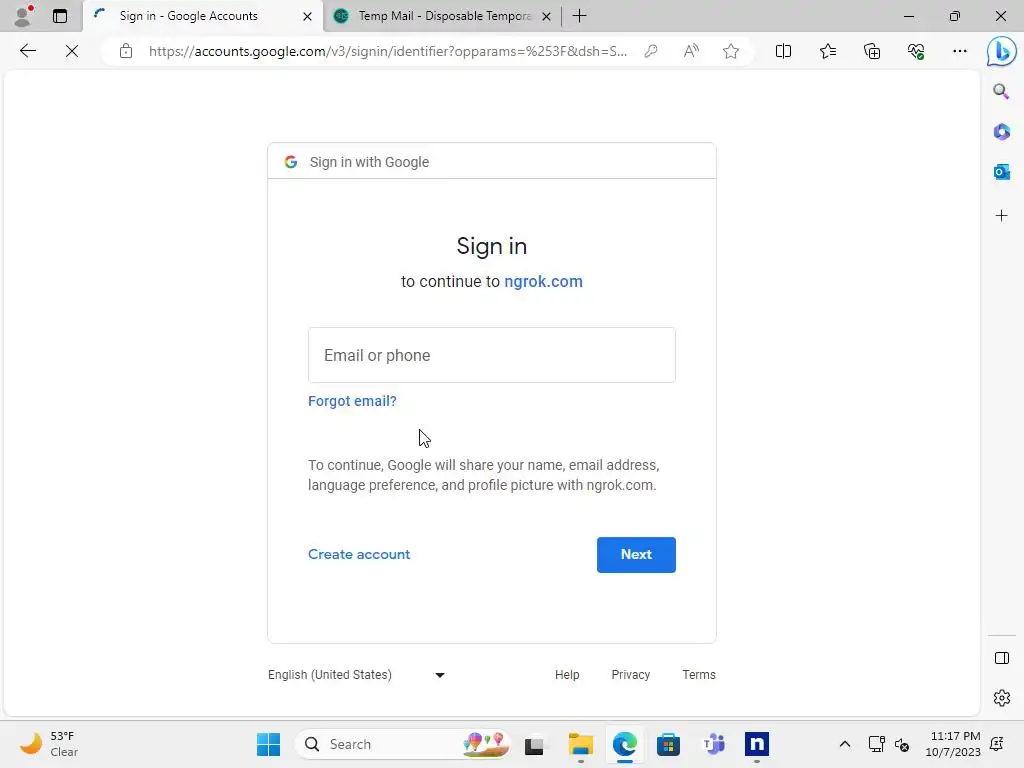Open Microsoft Store from the taskbar
Screen dimensions: 1024x768
coord(668,744)
